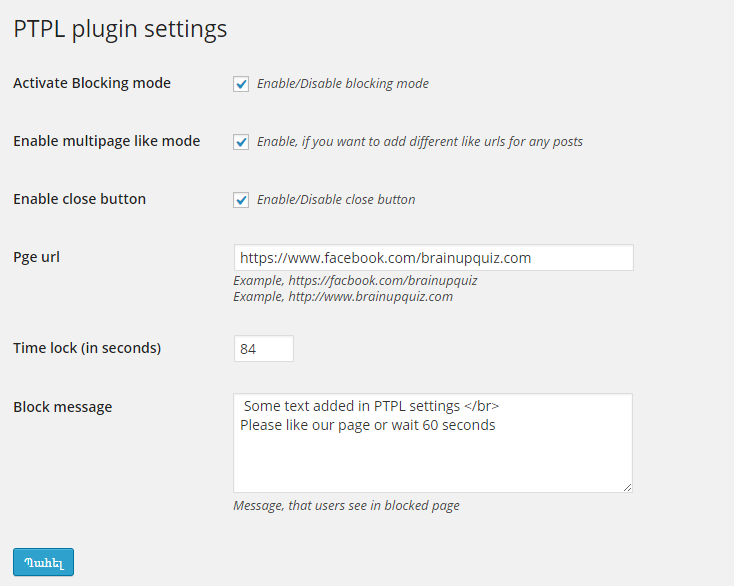Click the PTPL plugin settings heading
The image size is (734, 586).
(120, 29)
